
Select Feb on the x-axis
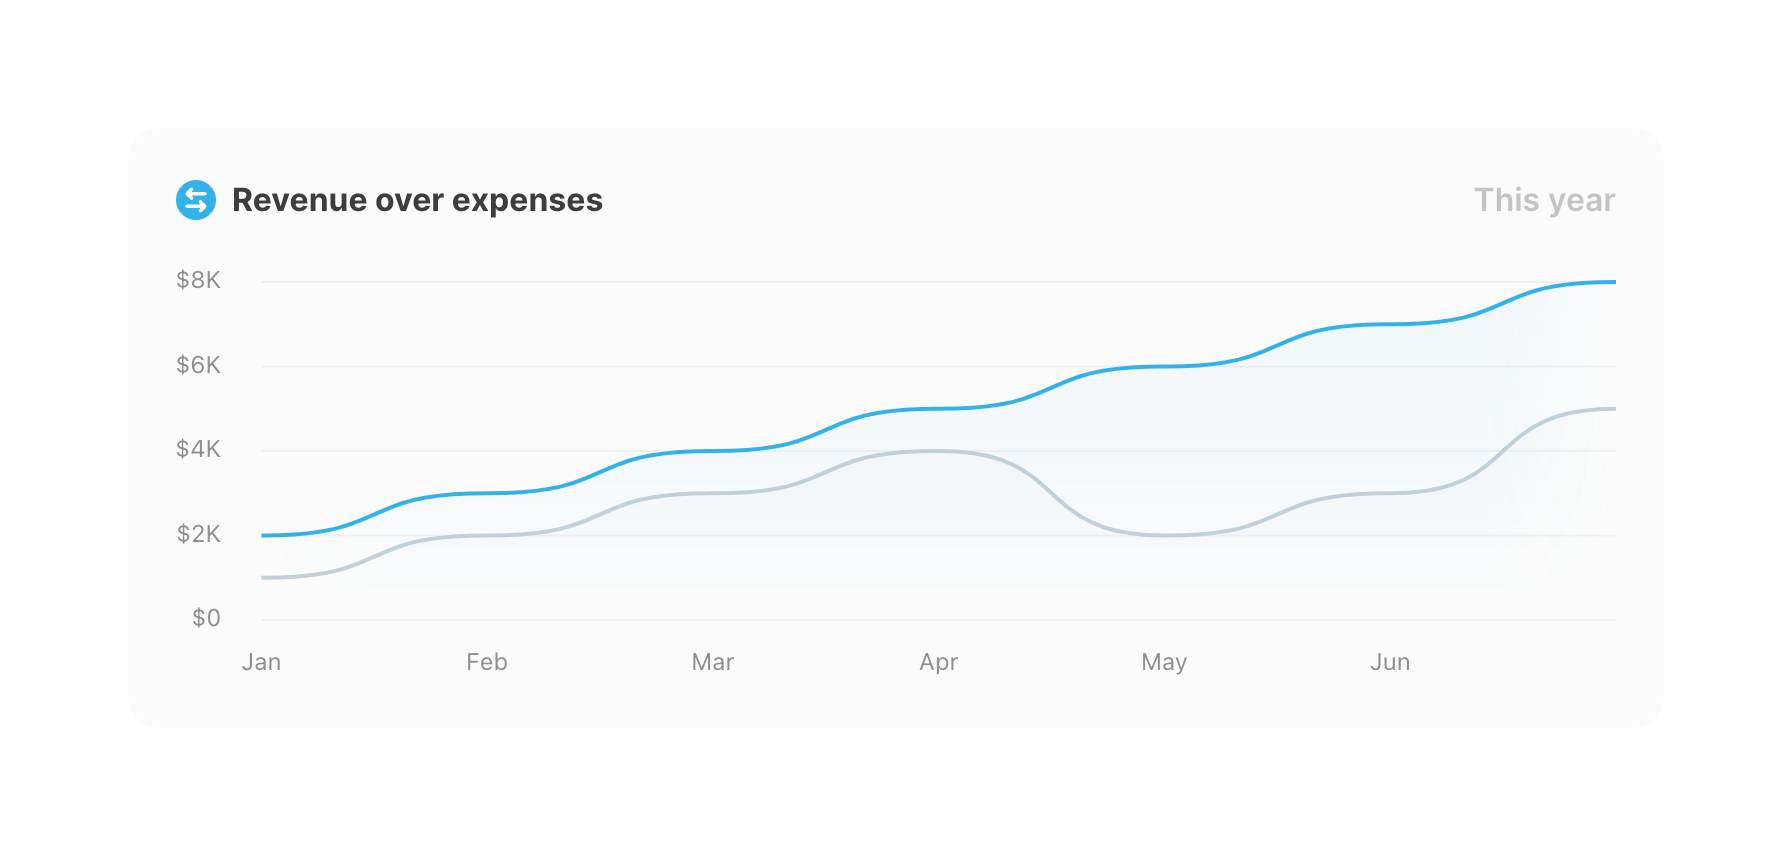click(487, 662)
